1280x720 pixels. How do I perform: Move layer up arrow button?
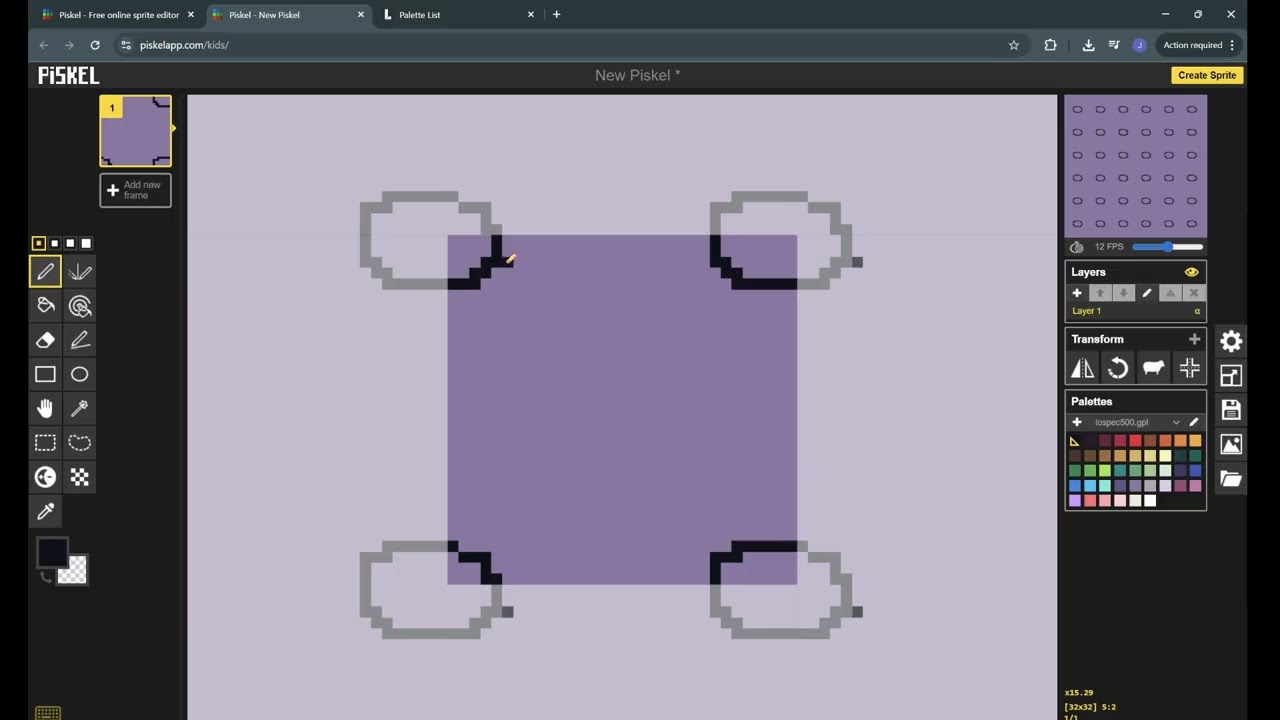1100,293
